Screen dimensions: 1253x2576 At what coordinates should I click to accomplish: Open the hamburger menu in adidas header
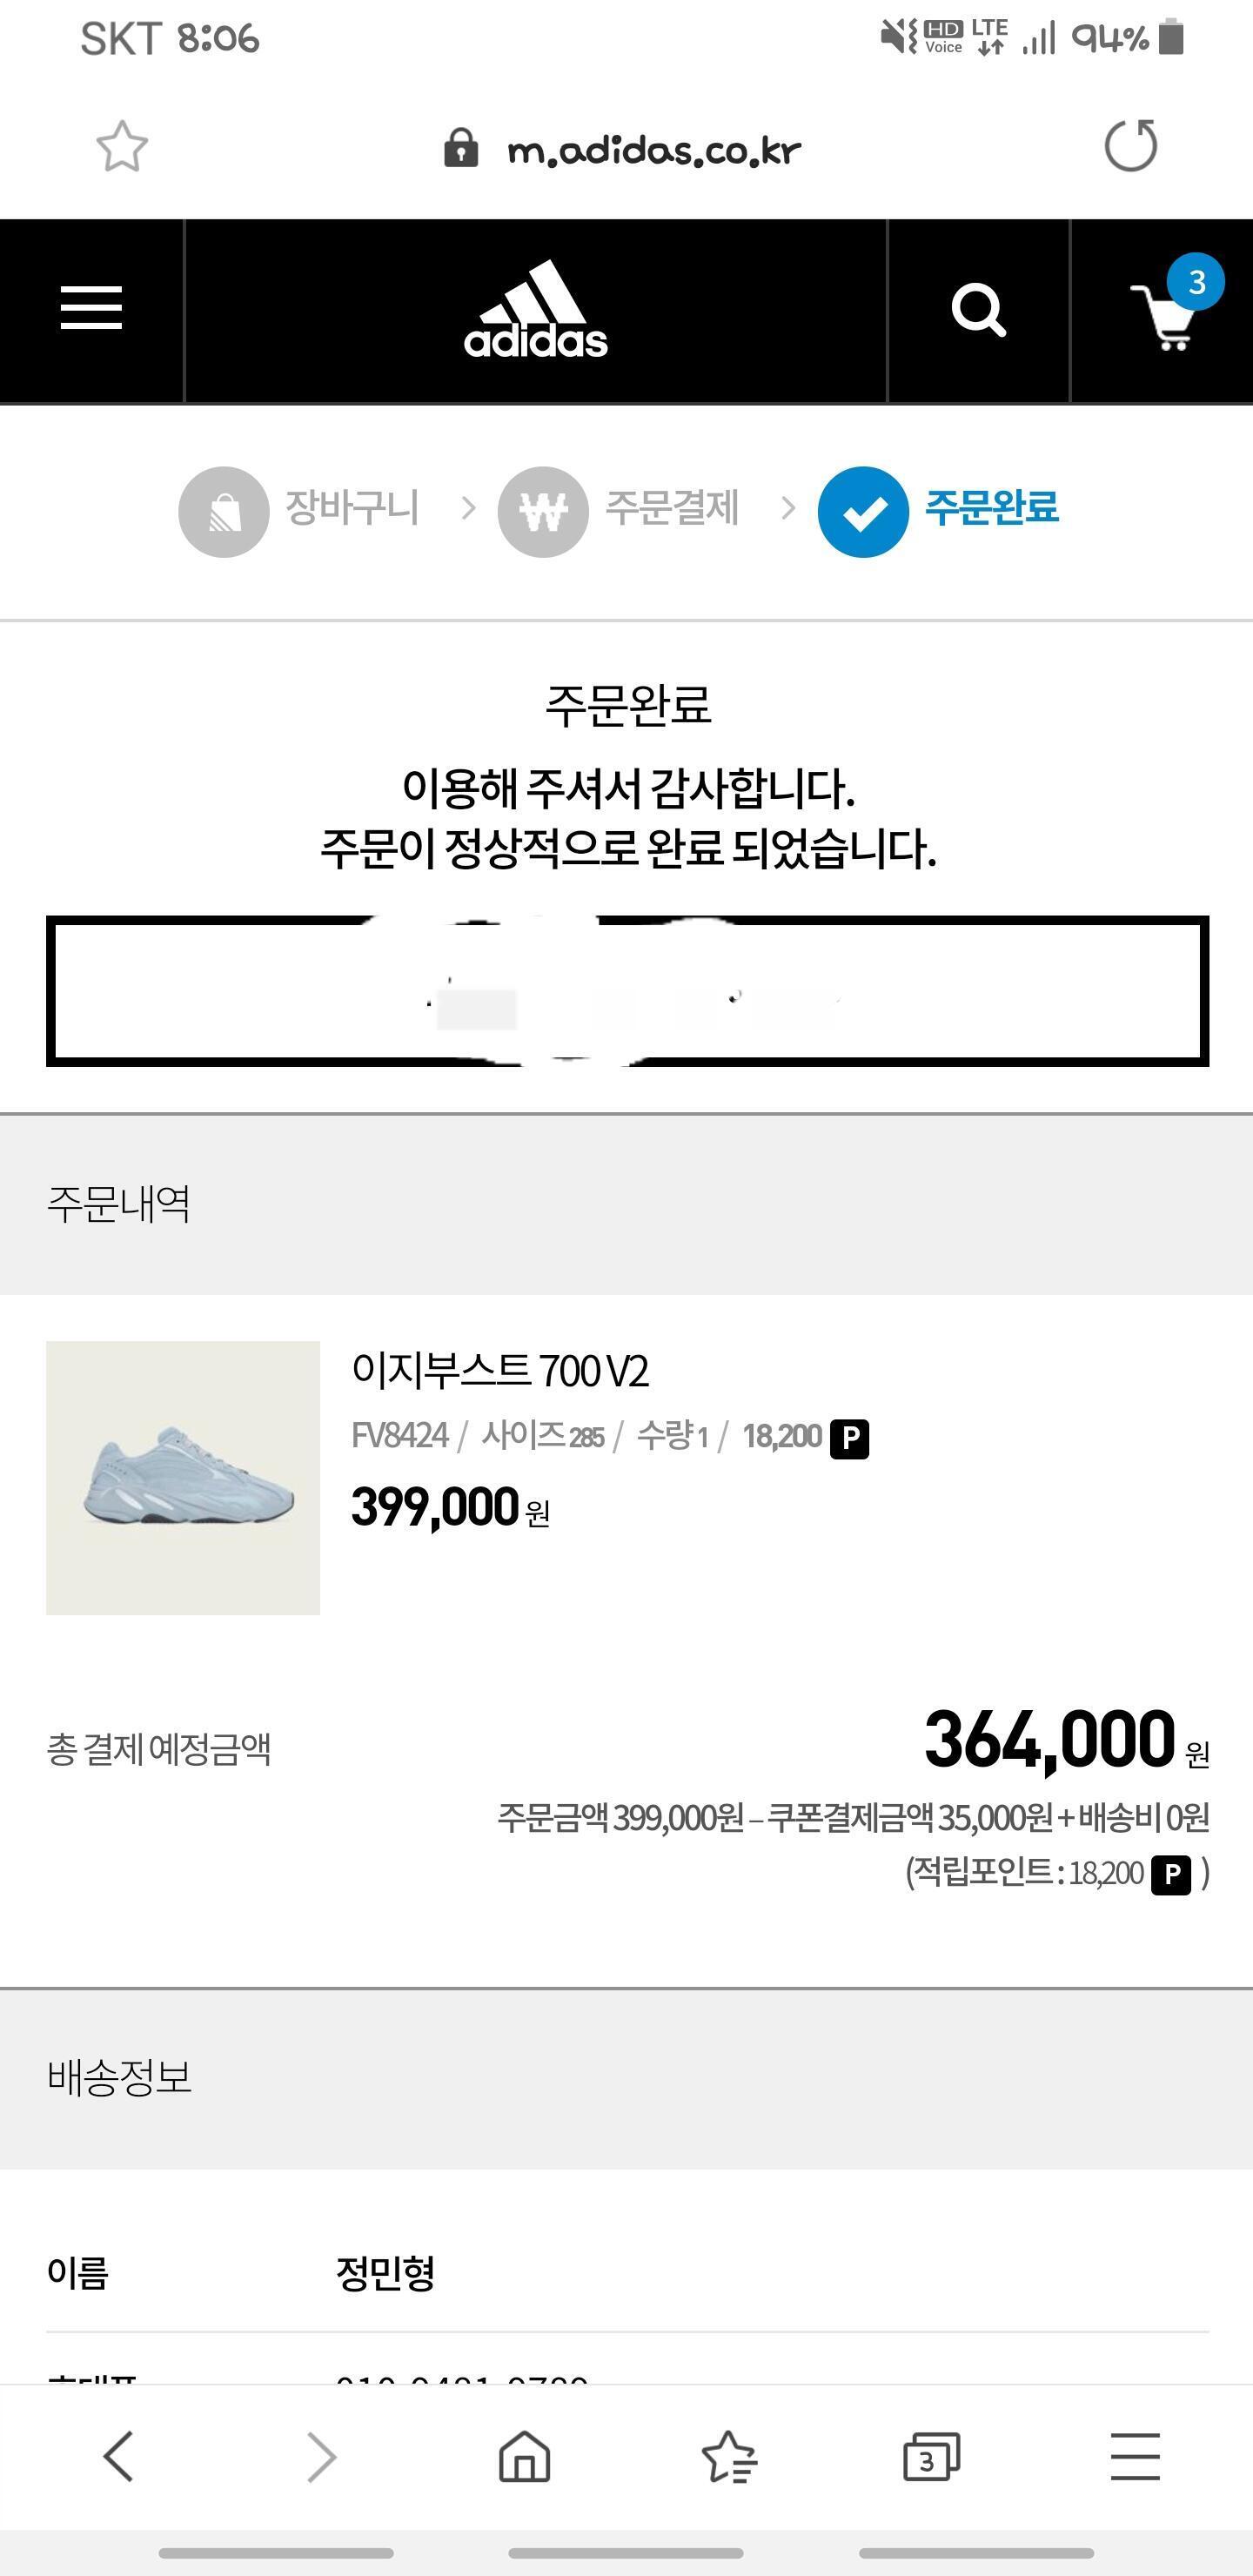(91, 308)
